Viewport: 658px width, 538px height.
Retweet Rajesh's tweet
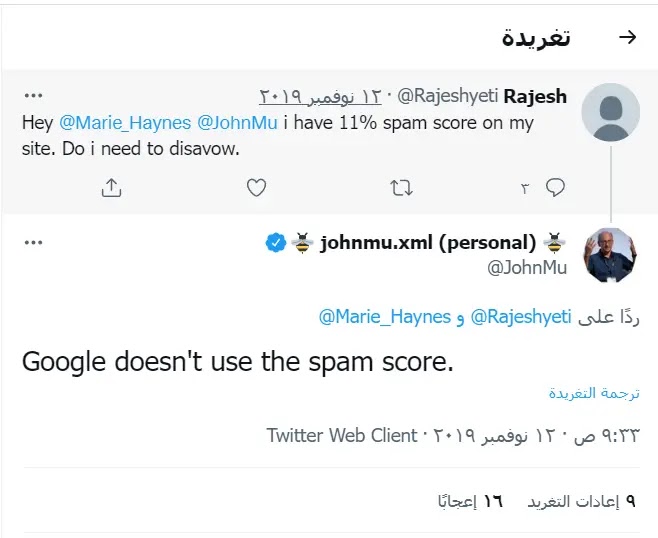(402, 187)
